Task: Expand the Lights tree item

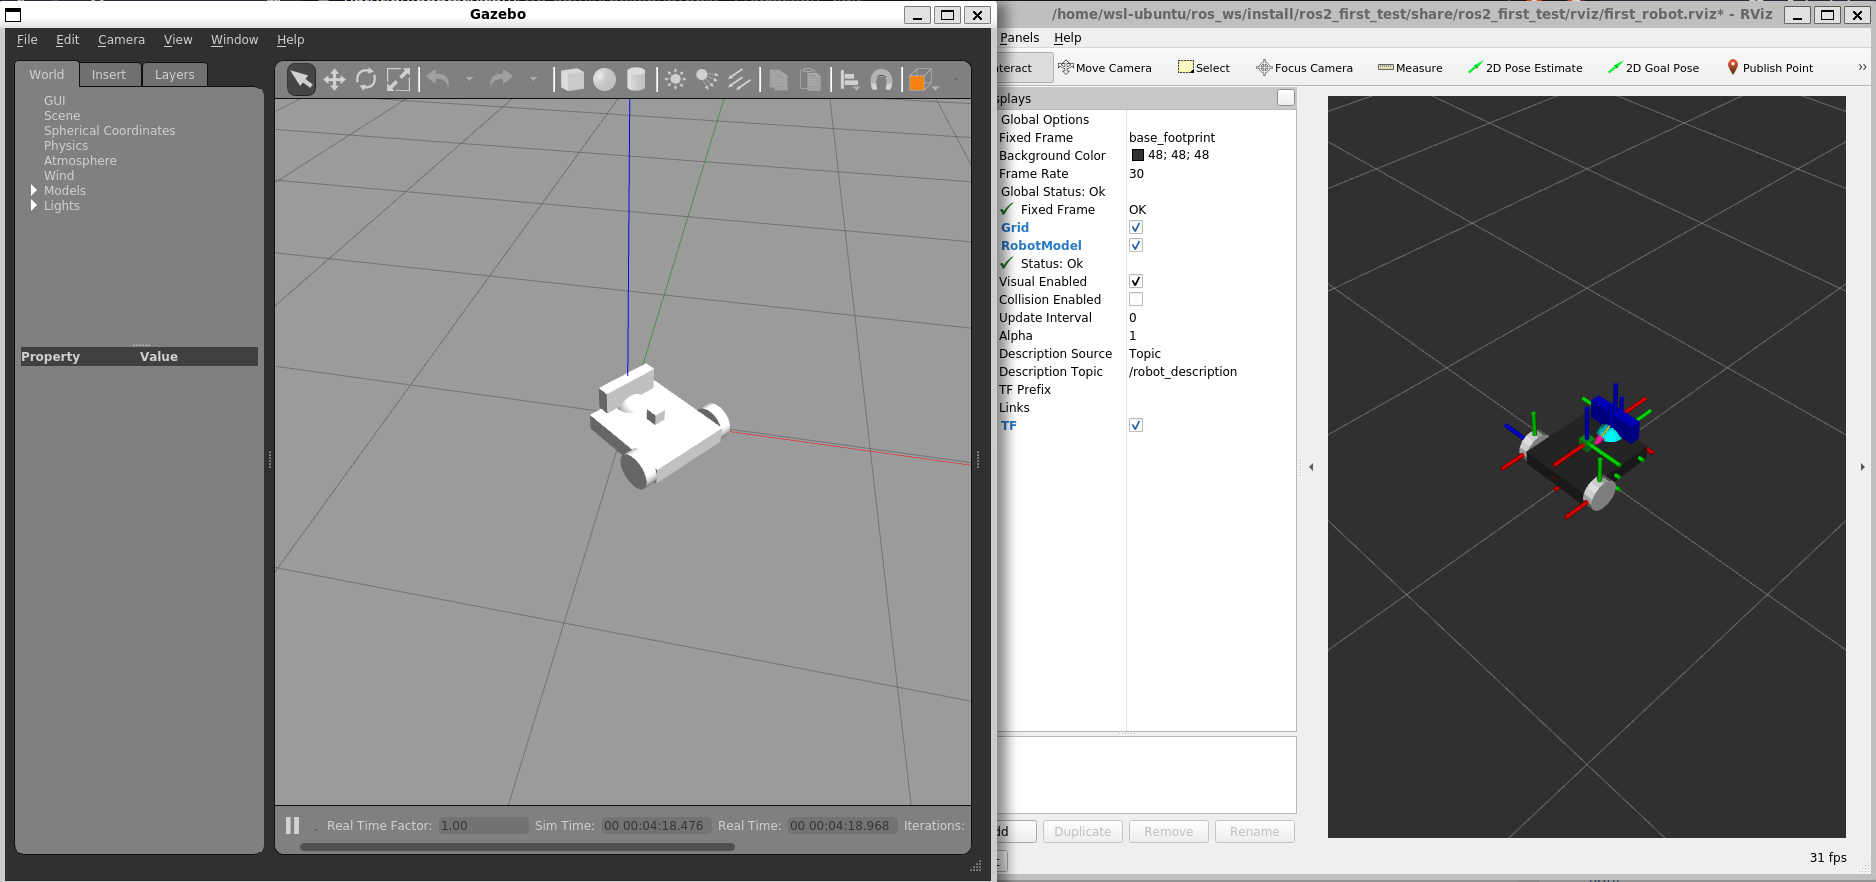Action: (34, 206)
